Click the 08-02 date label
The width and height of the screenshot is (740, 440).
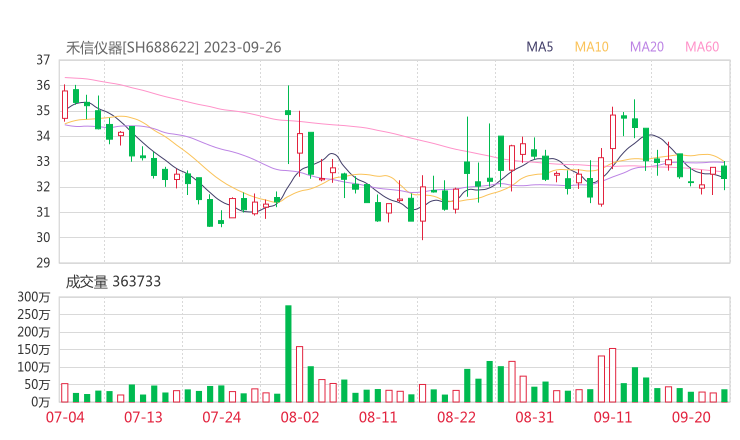(x=300, y=417)
